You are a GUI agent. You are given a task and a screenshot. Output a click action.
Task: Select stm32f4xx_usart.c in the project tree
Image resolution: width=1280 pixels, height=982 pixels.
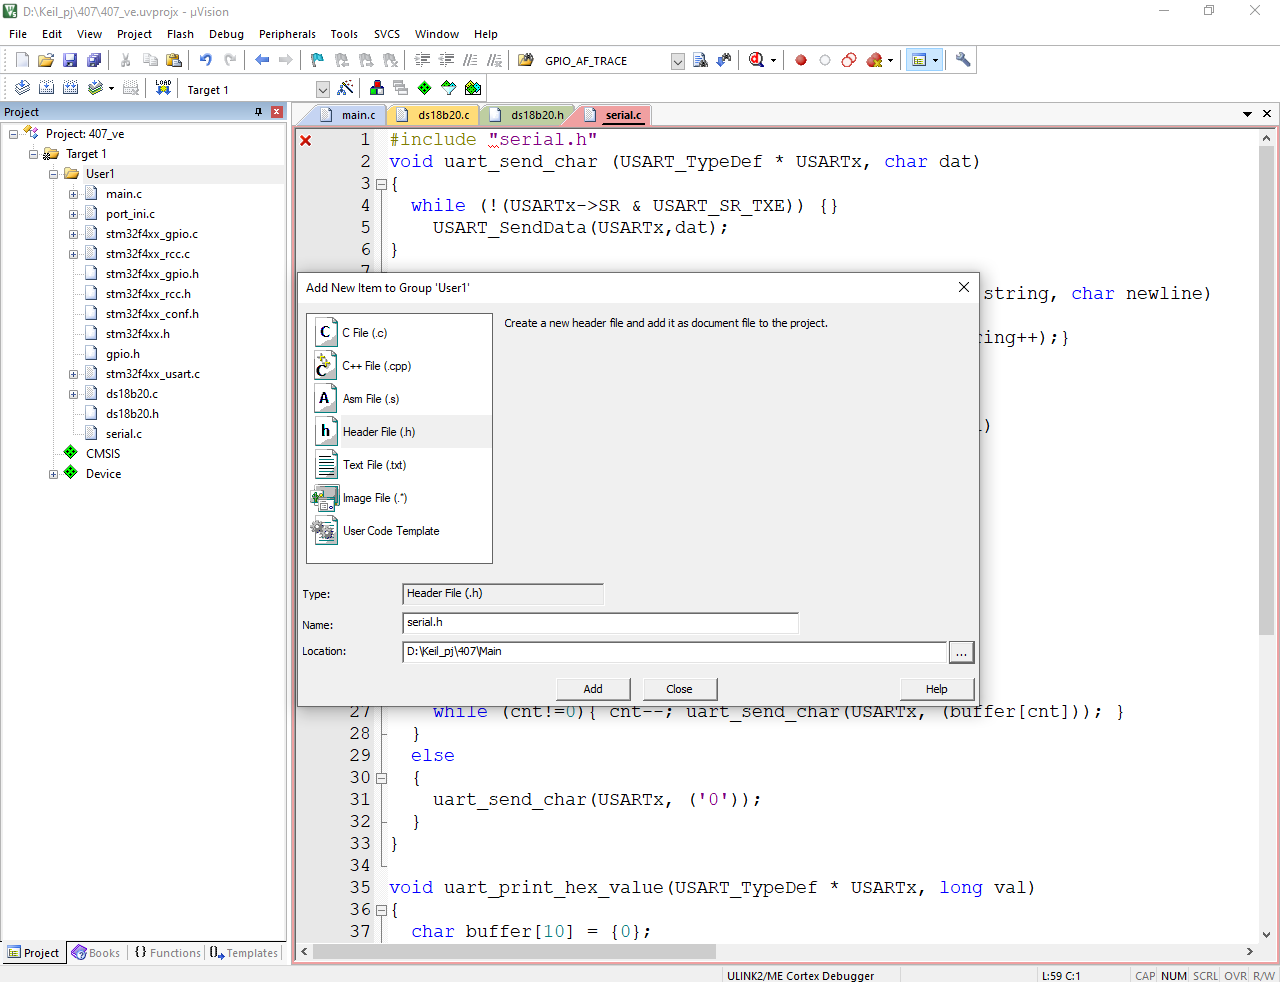click(153, 374)
